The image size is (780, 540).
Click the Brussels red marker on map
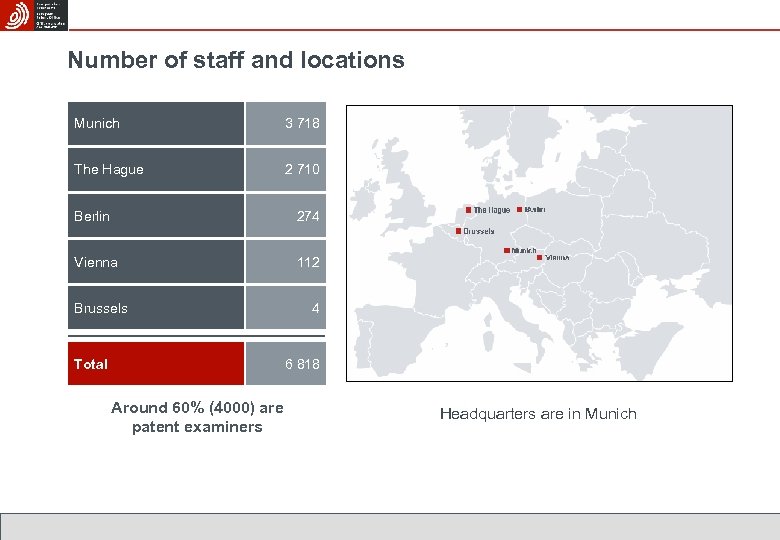click(458, 231)
